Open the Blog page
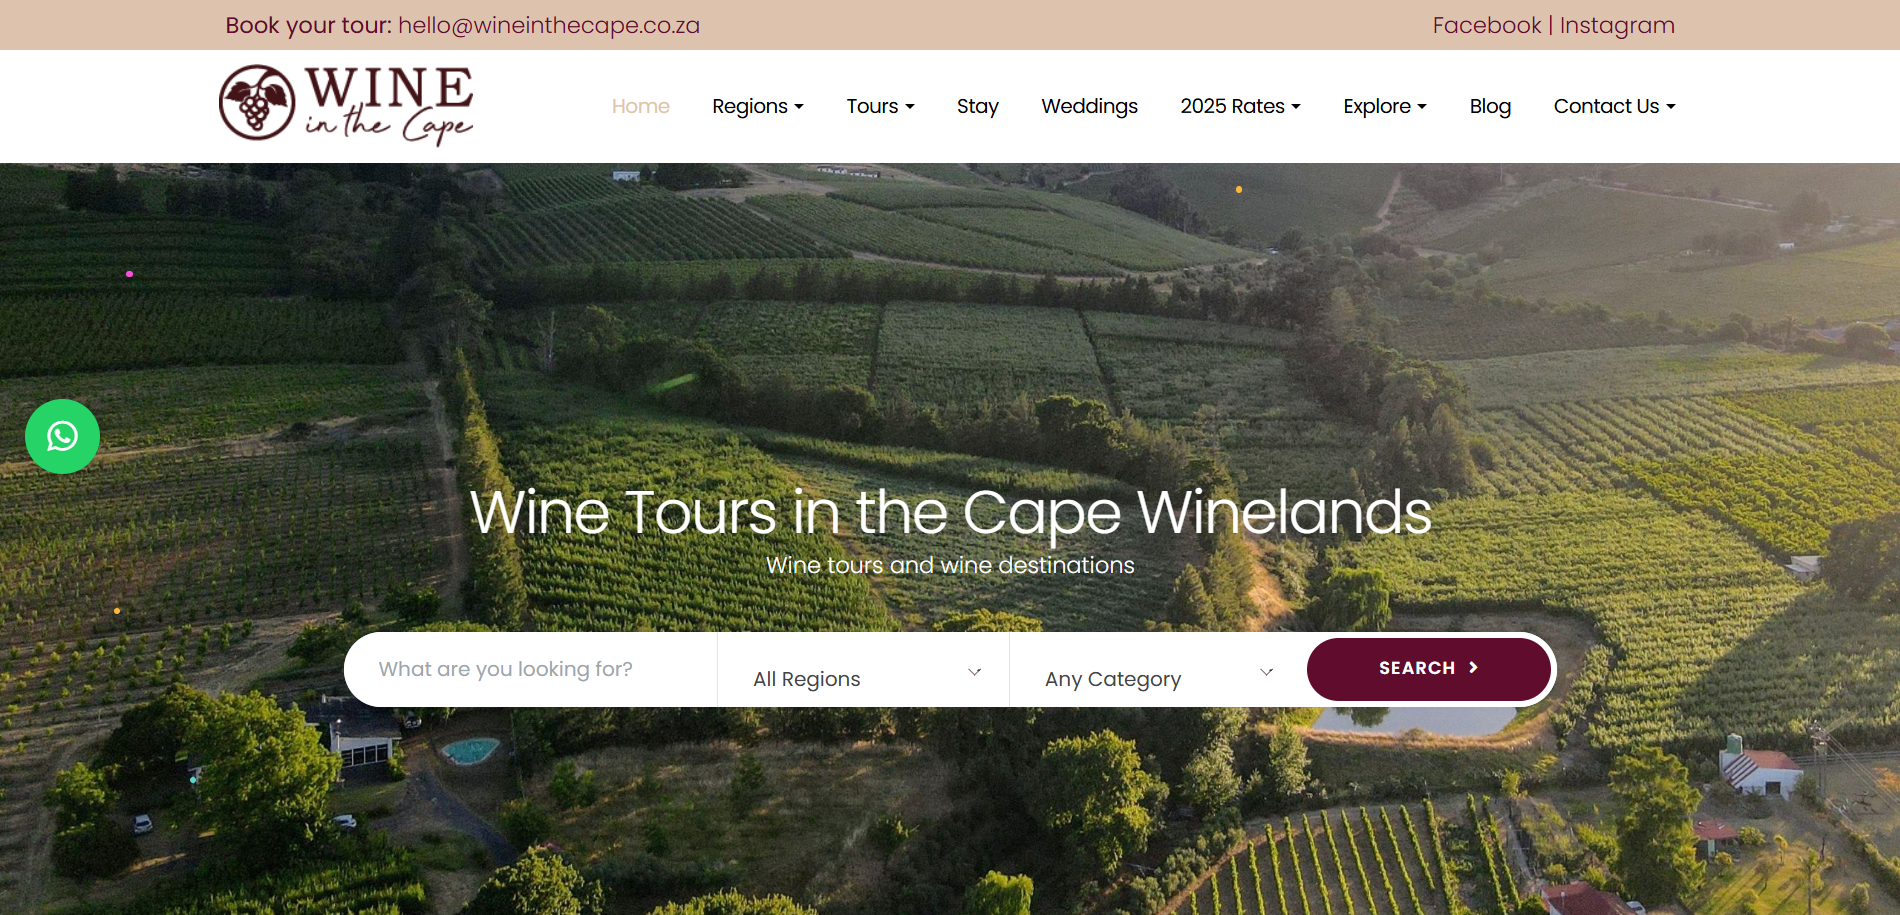The height and width of the screenshot is (915, 1900). (x=1490, y=106)
